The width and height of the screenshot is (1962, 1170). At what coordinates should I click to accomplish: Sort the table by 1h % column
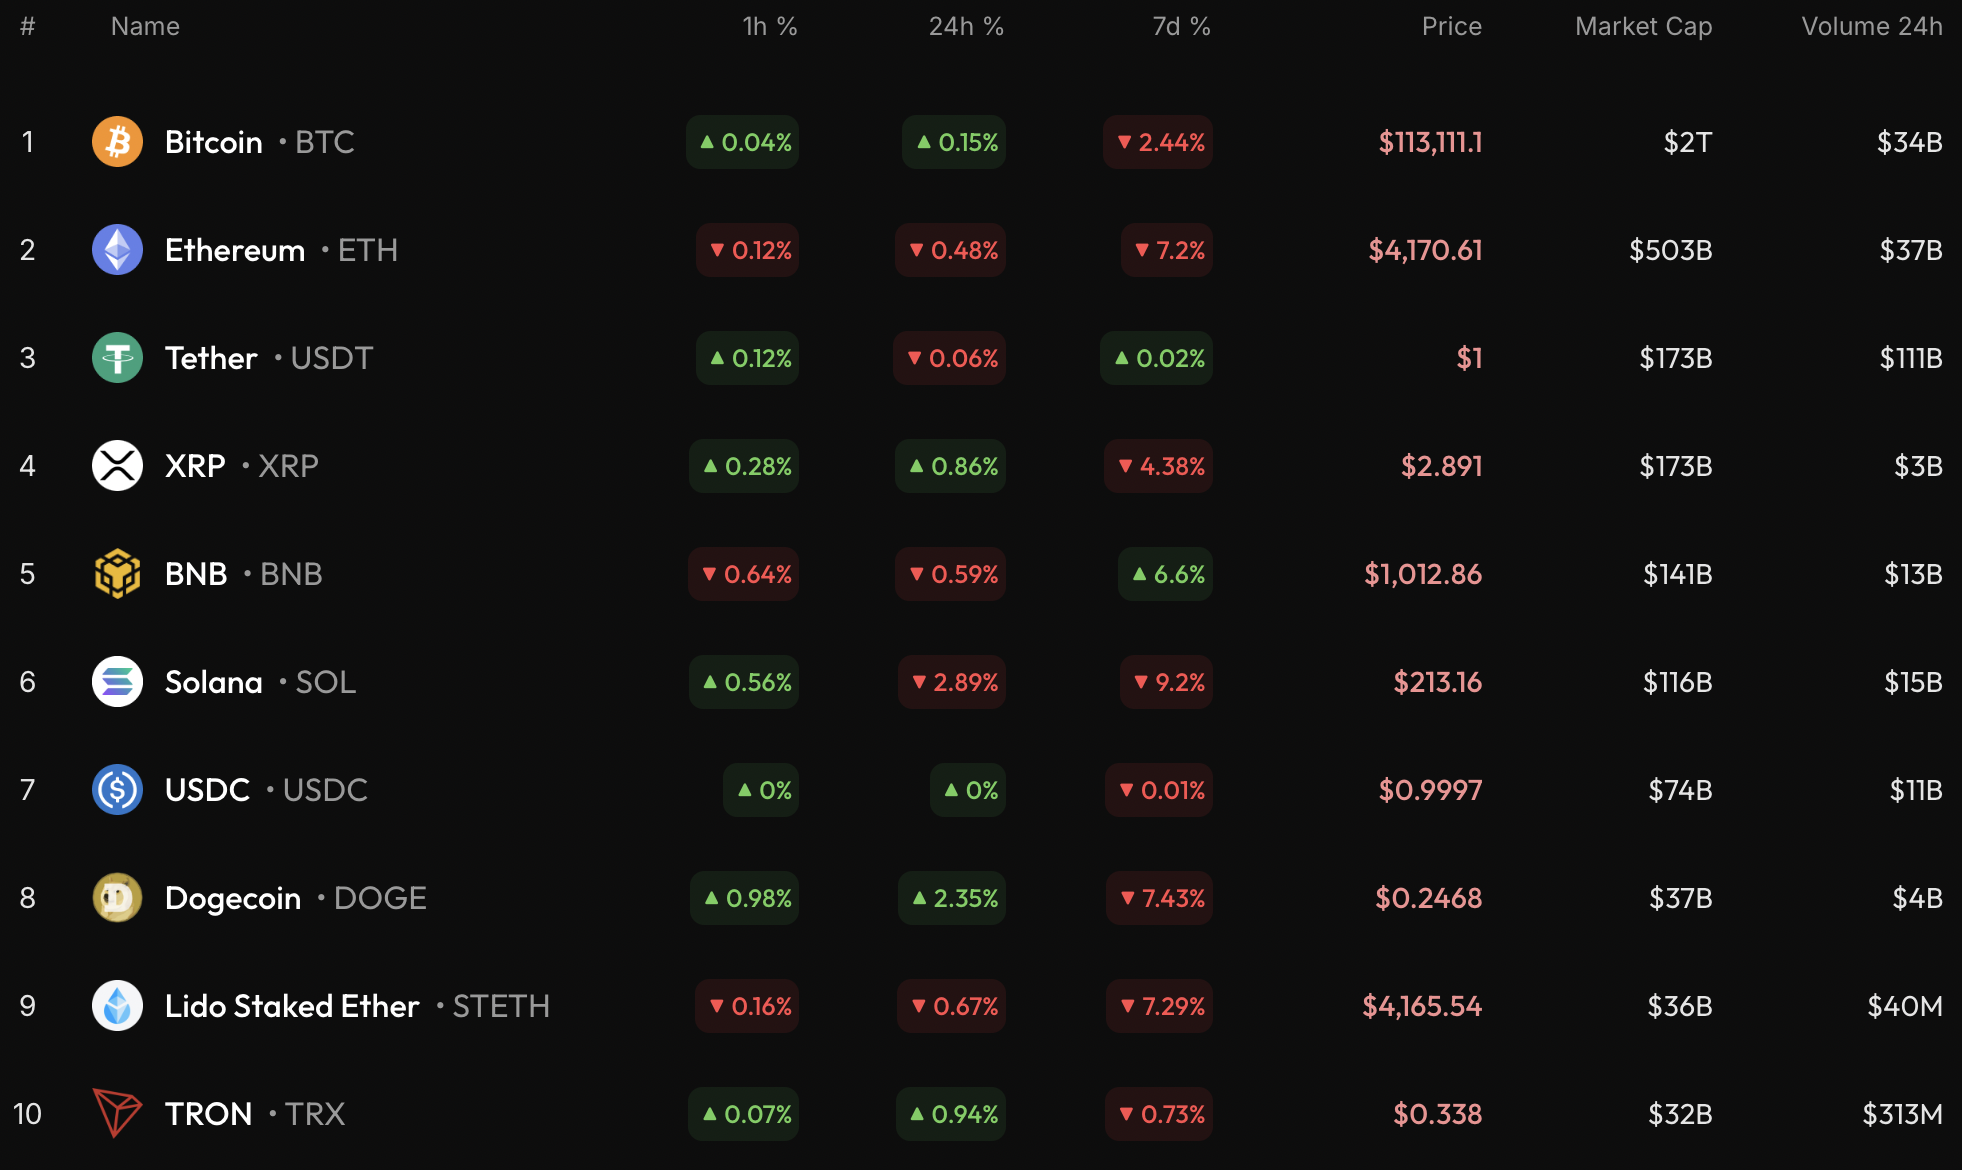click(769, 27)
